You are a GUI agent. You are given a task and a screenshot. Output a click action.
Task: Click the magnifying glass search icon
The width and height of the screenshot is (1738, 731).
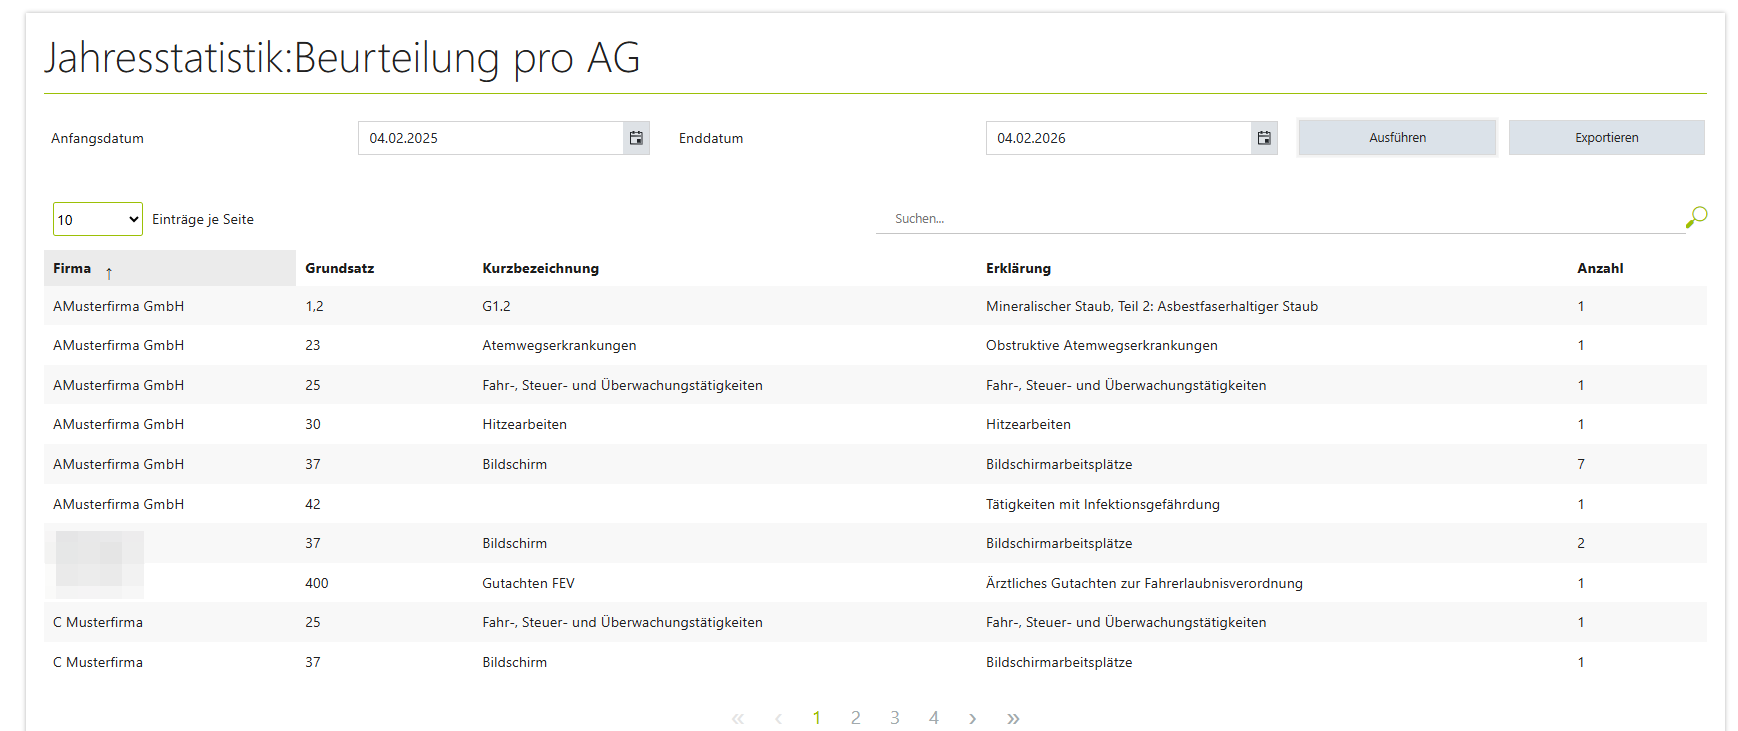(1696, 217)
